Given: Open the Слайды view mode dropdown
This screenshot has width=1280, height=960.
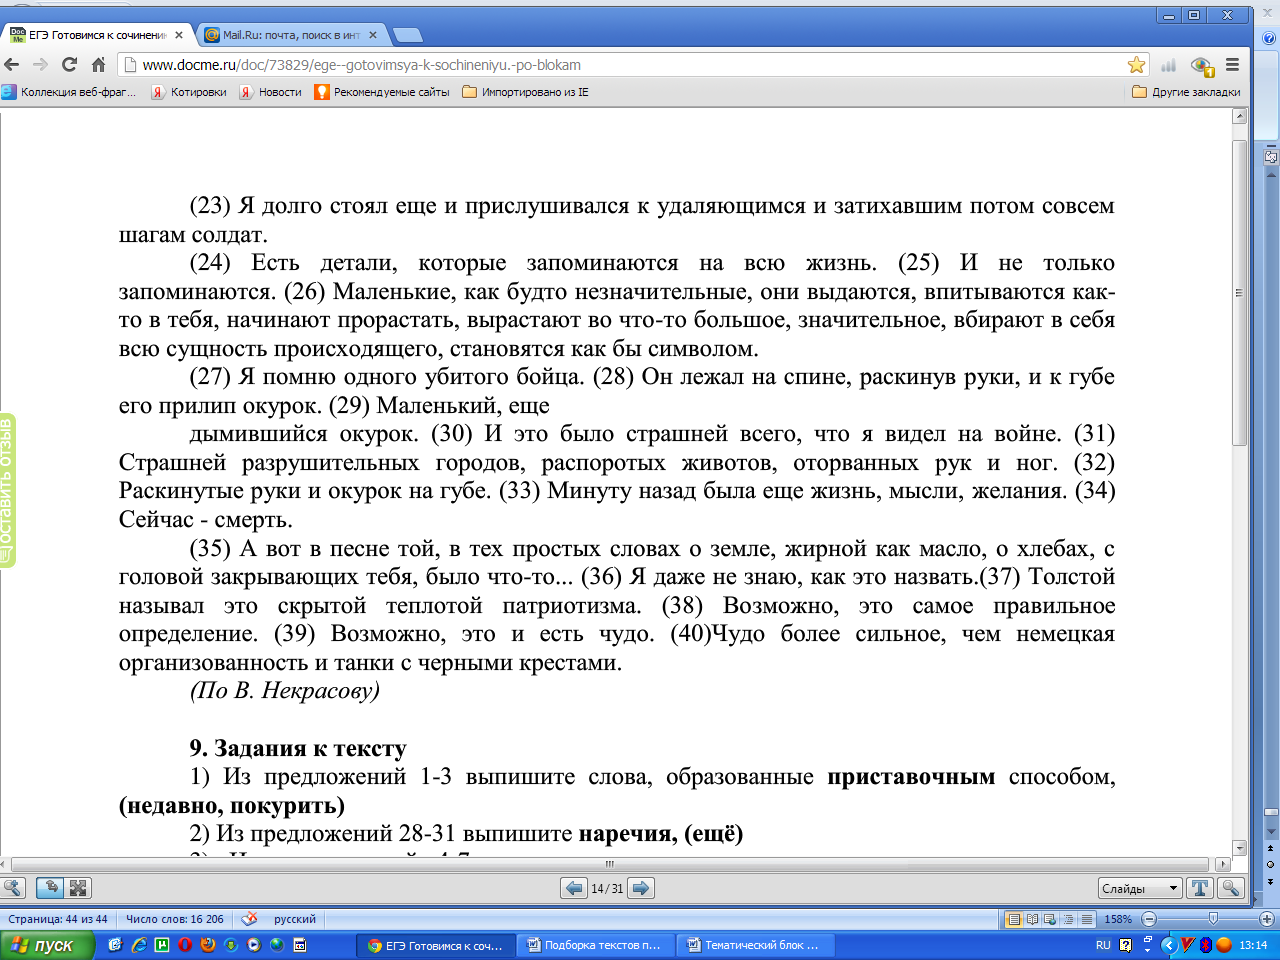Looking at the screenshot, I should tap(1139, 888).
